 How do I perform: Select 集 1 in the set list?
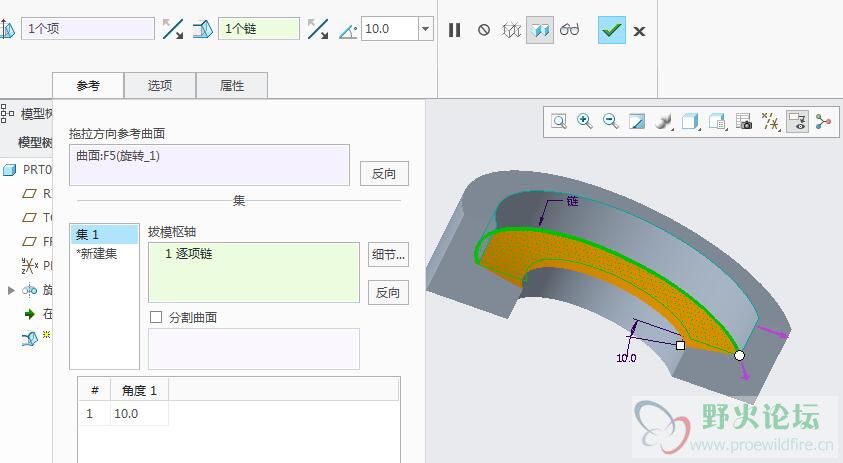(x=104, y=234)
